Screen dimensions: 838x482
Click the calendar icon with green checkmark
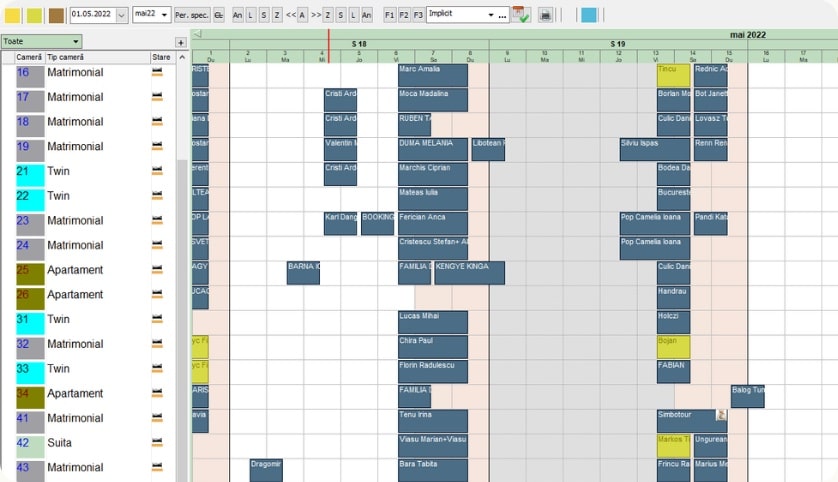[x=520, y=15]
